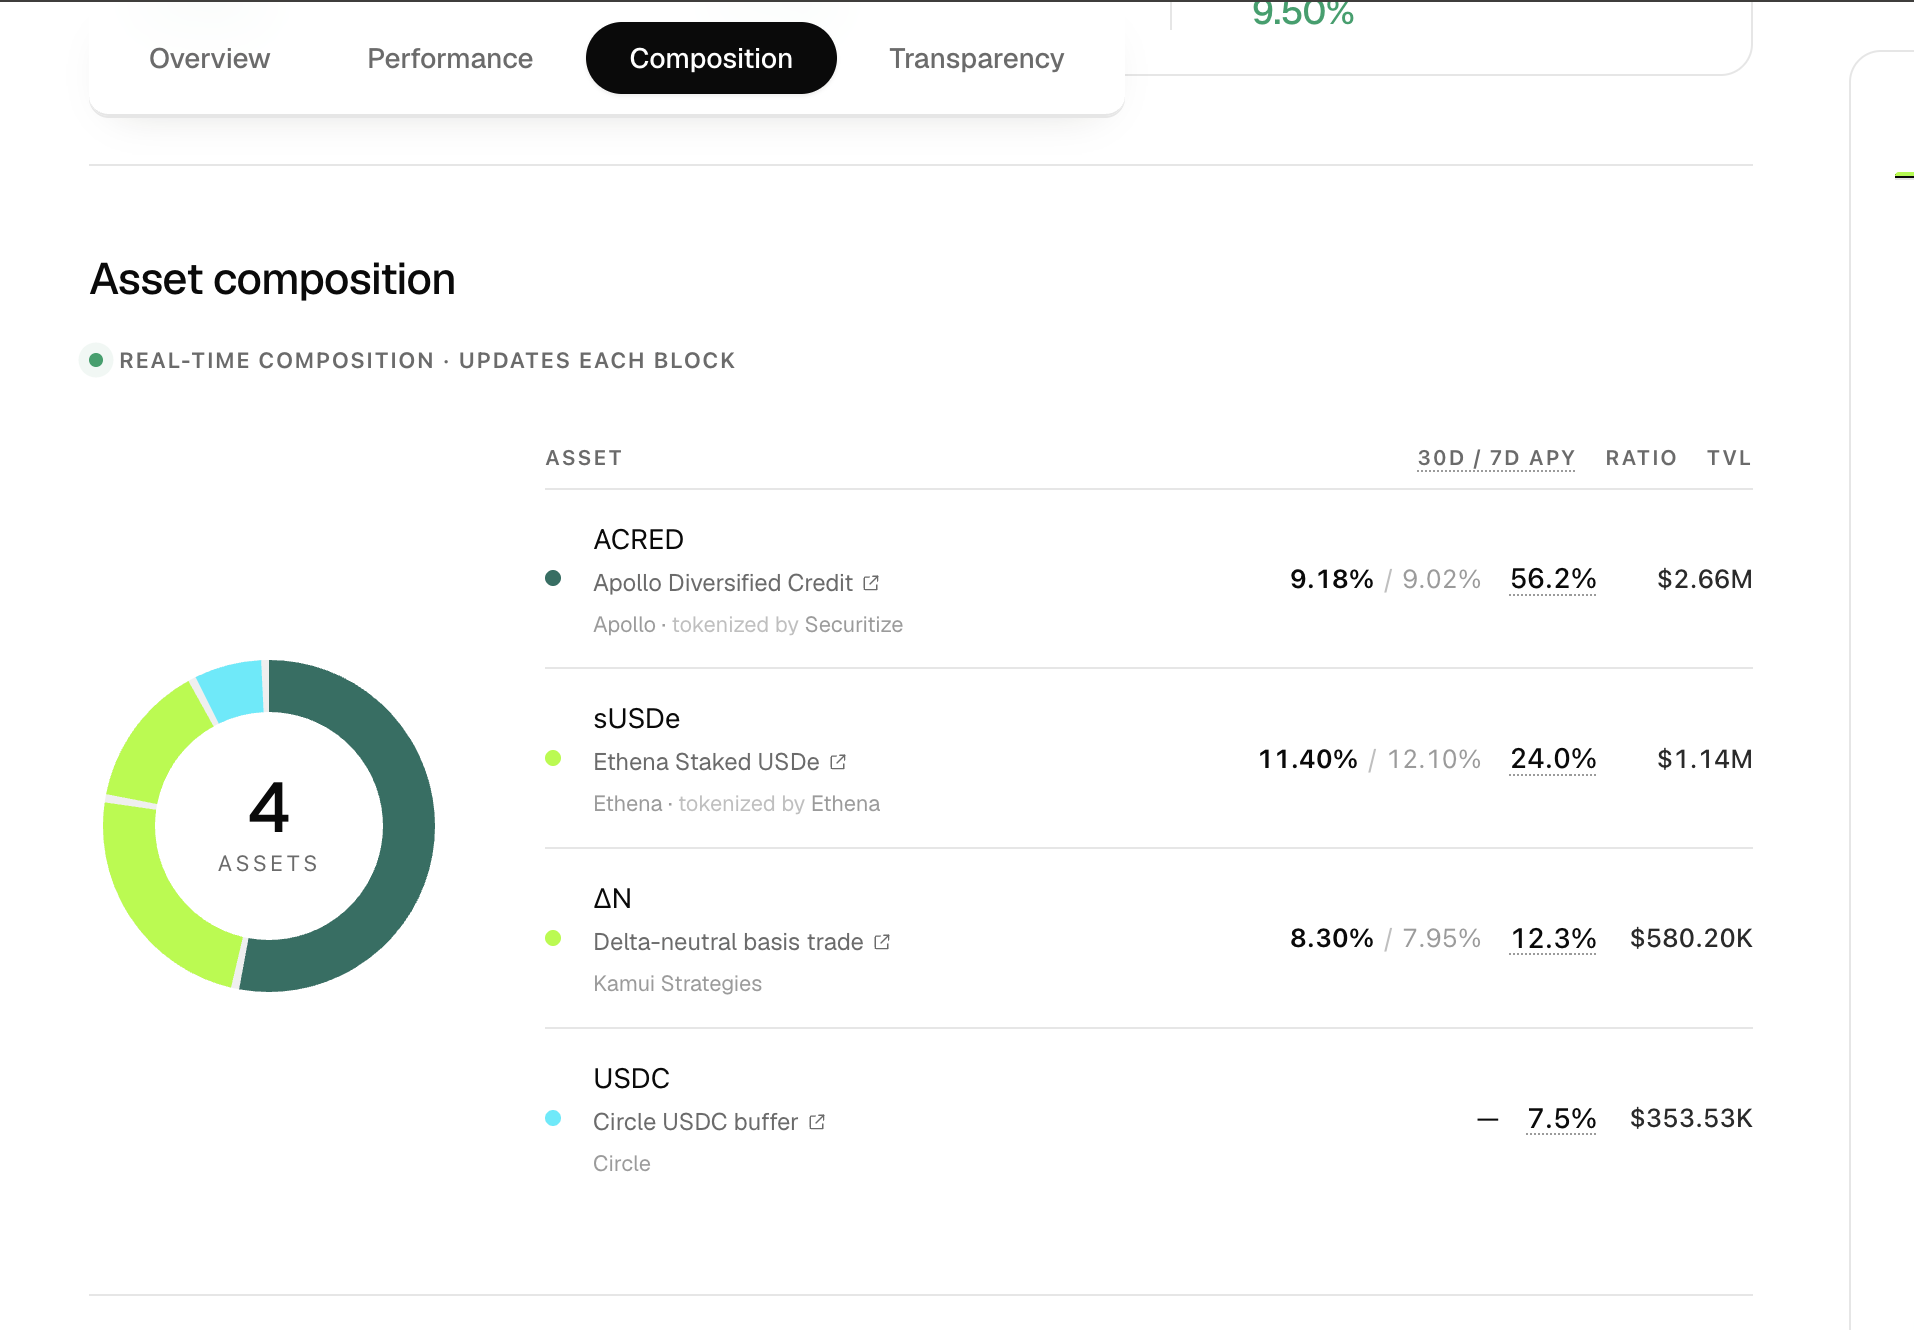Click ACRED ratio value 56.2%

tap(1553, 579)
